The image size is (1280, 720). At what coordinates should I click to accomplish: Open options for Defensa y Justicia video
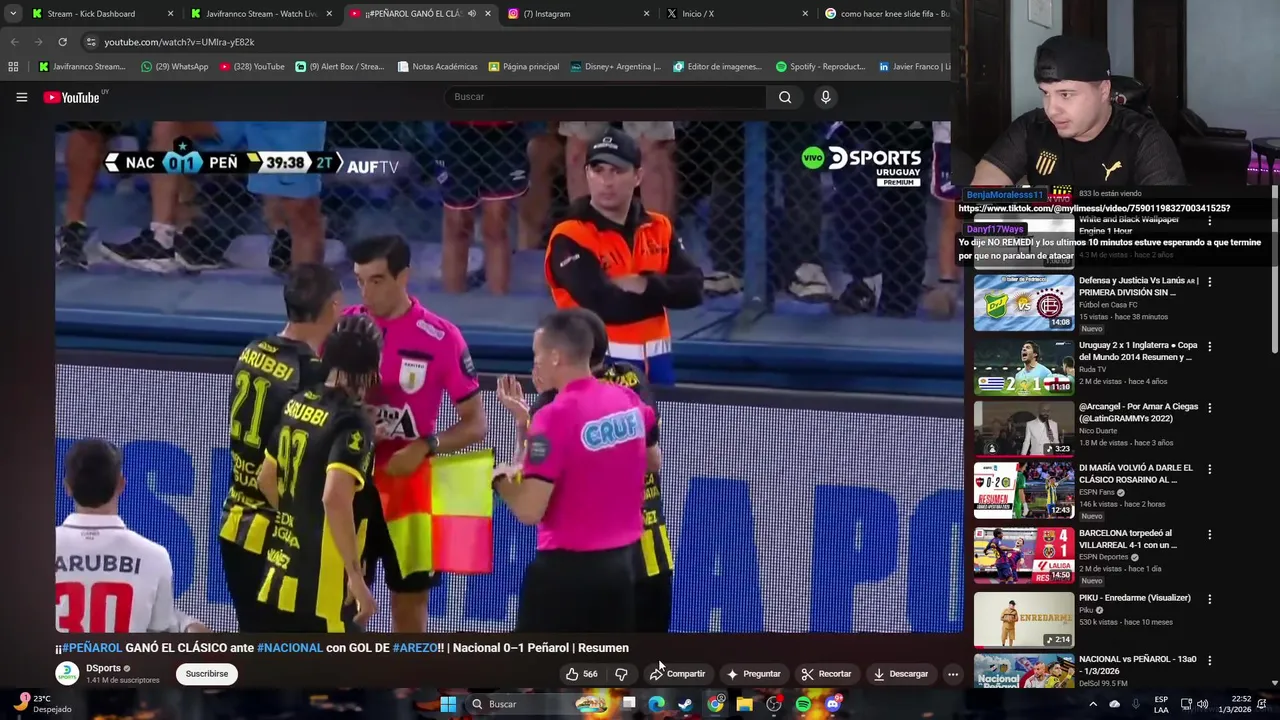click(x=1209, y=282)
